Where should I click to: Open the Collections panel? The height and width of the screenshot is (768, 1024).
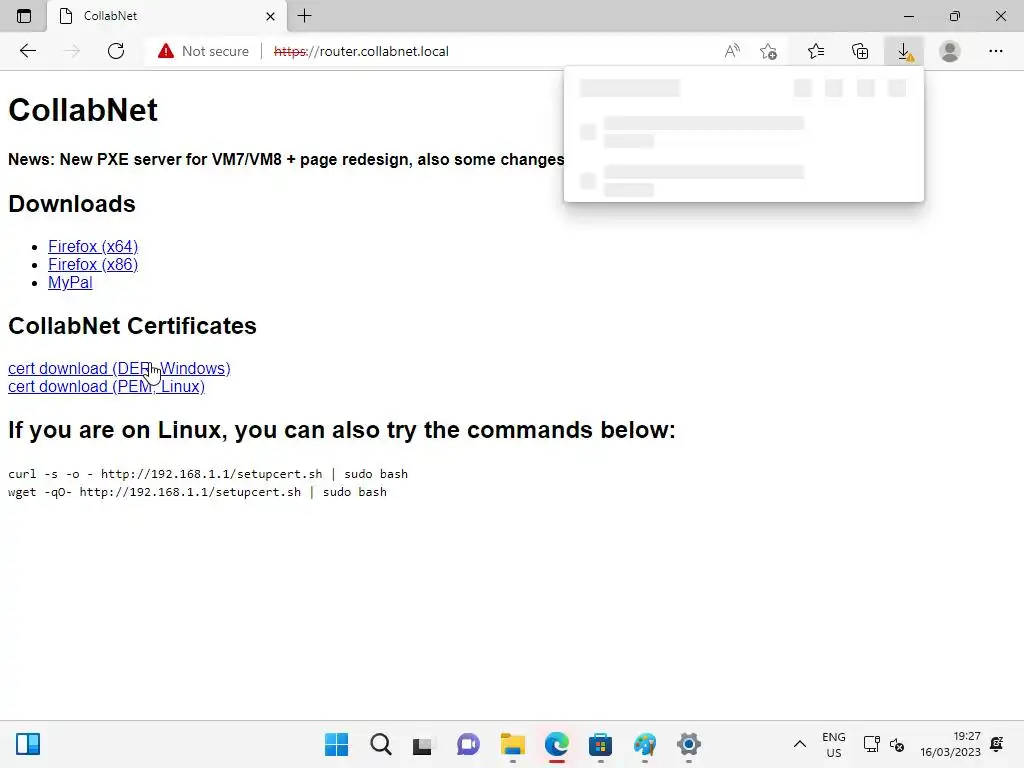tap(860, 51)
